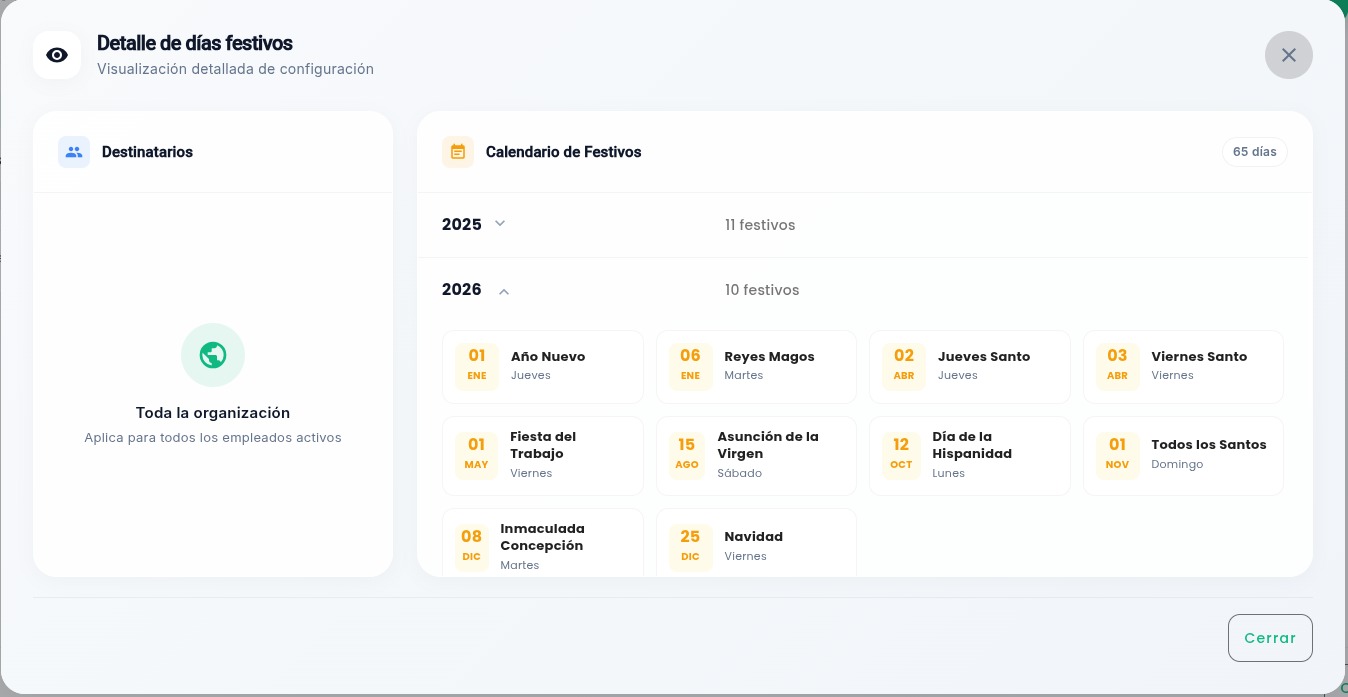Select the Reyes Magos holiday card
1348x697 pixels.
tap(756, 366)
